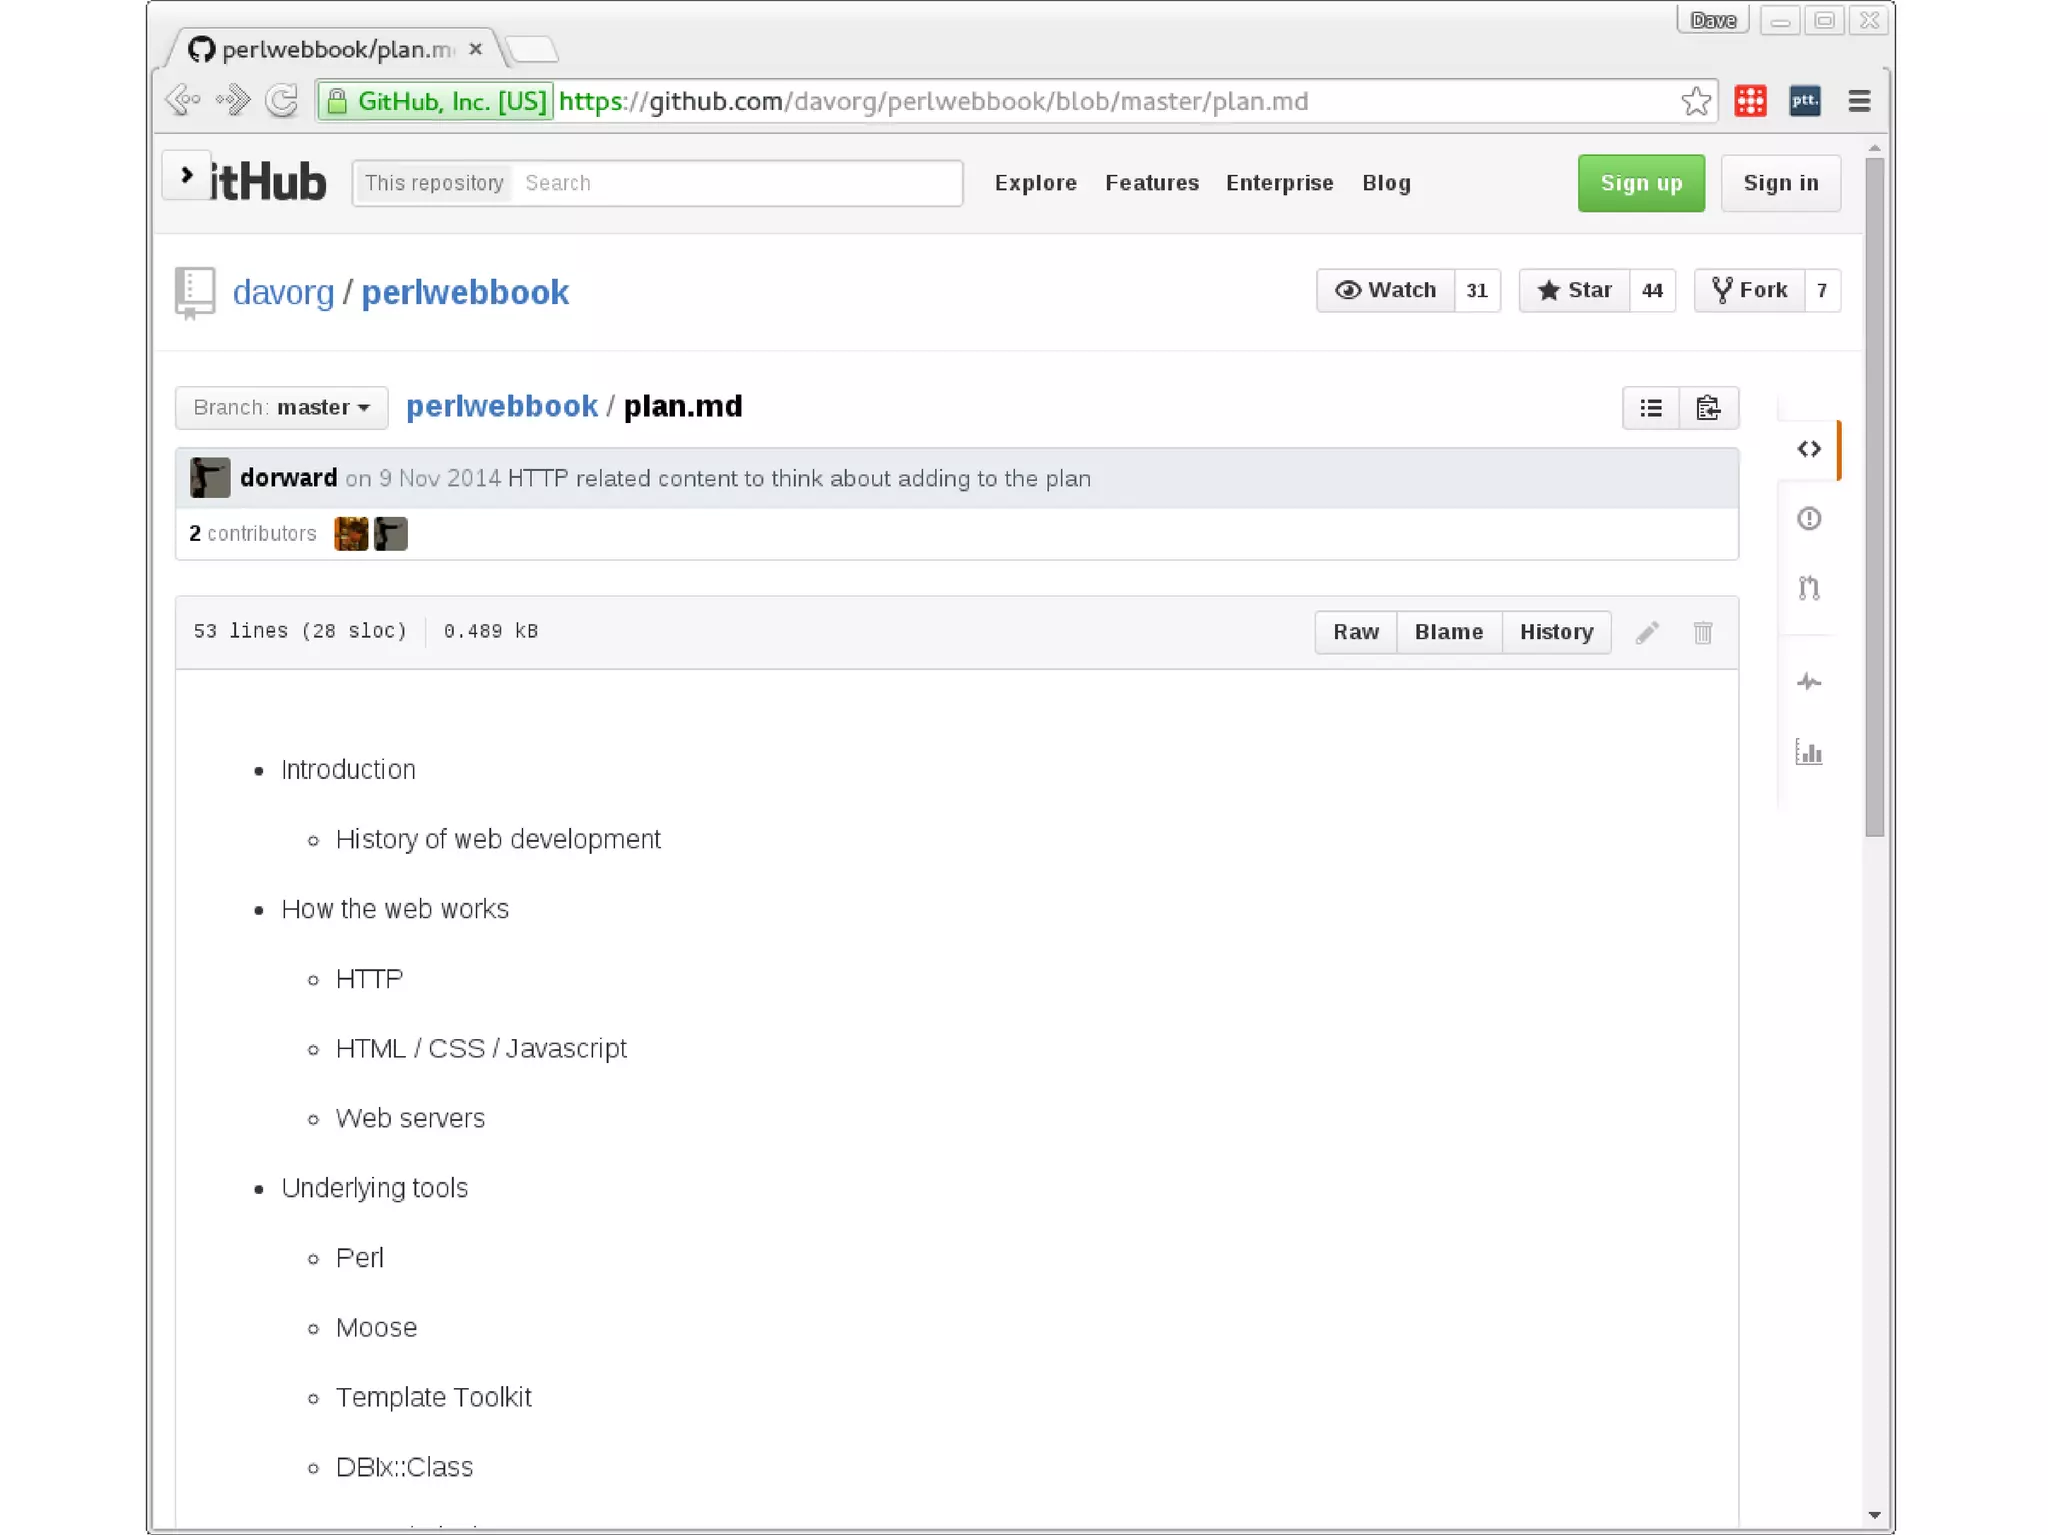Screen dimensions: 2048x1535
Task: View the Raw file contents
Action: pos(1355,632)
